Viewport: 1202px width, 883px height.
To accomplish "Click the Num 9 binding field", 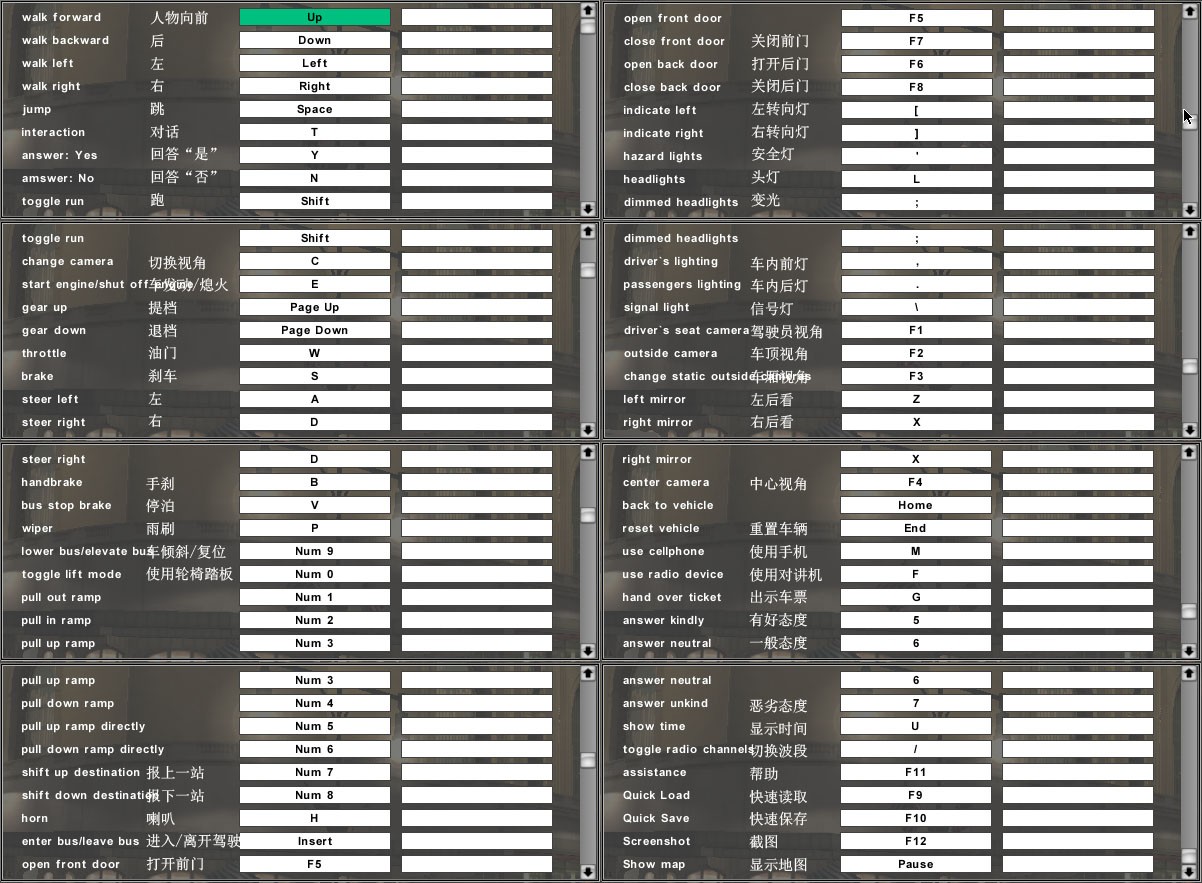I will point(315,551).
